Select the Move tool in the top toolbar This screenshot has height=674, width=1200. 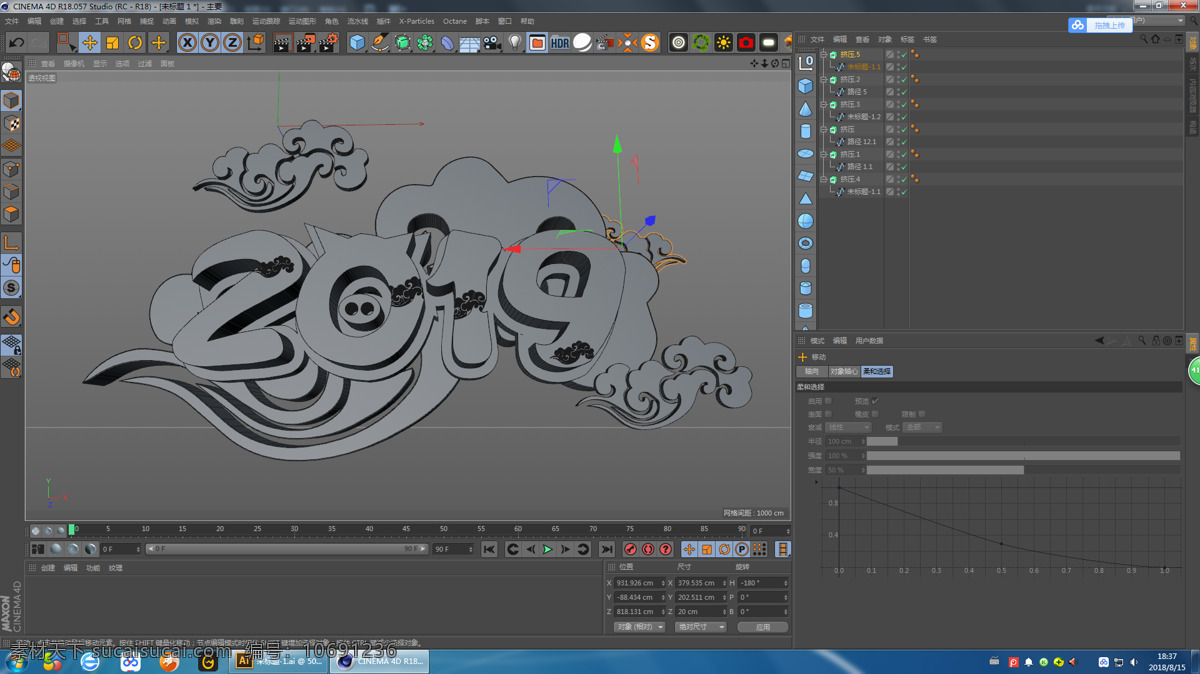click(x=89, y=42)
